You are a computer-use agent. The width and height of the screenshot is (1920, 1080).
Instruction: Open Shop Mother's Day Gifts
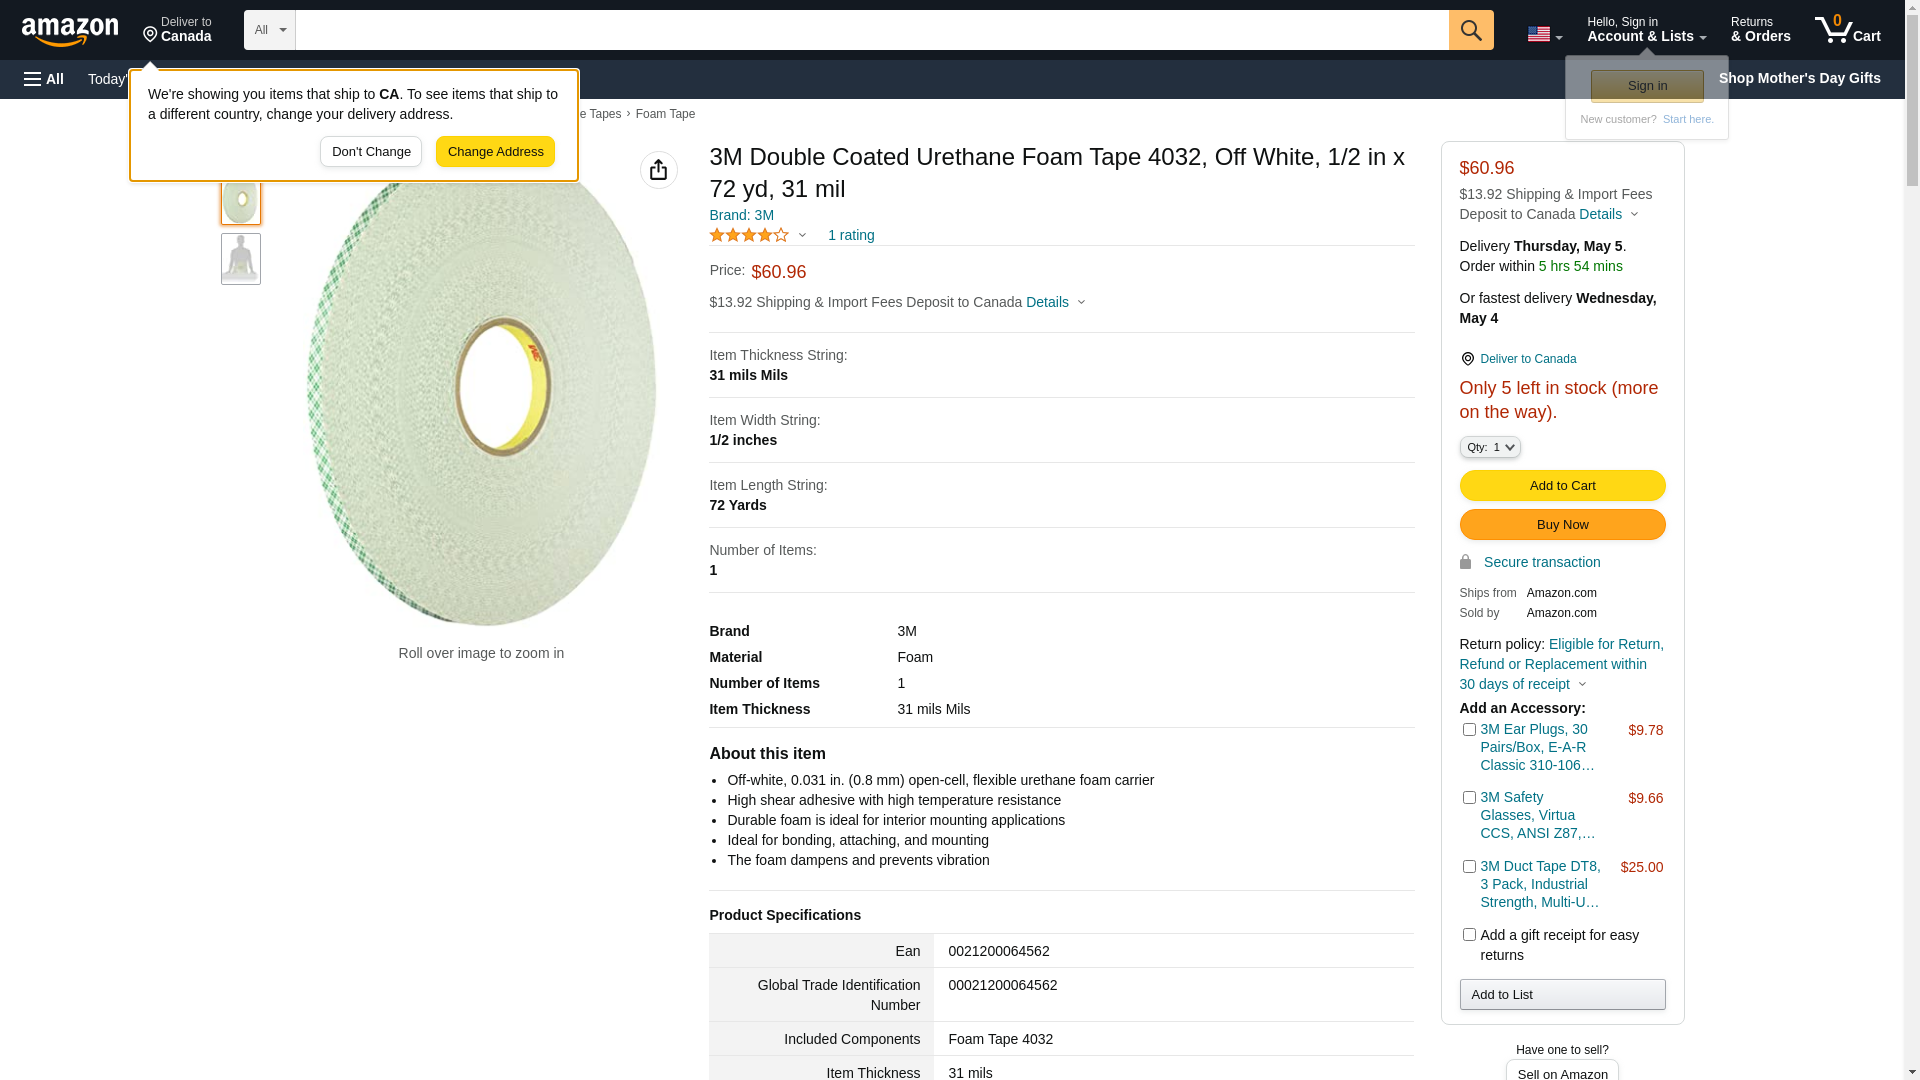[1798, 78]
